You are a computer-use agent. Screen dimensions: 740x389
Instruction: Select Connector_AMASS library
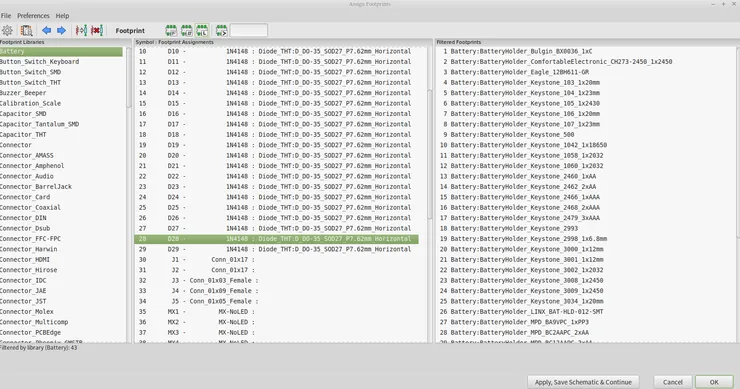tap(61, 155)
